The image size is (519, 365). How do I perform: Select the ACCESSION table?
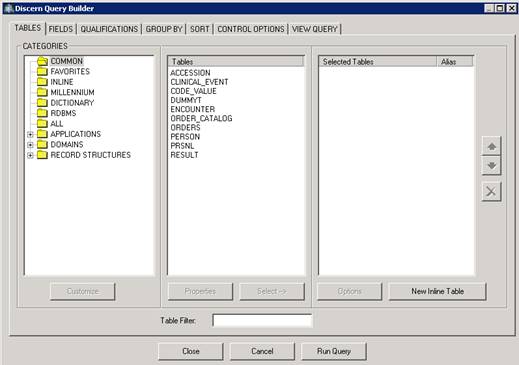pyautogui.click(x=190, y=73)
